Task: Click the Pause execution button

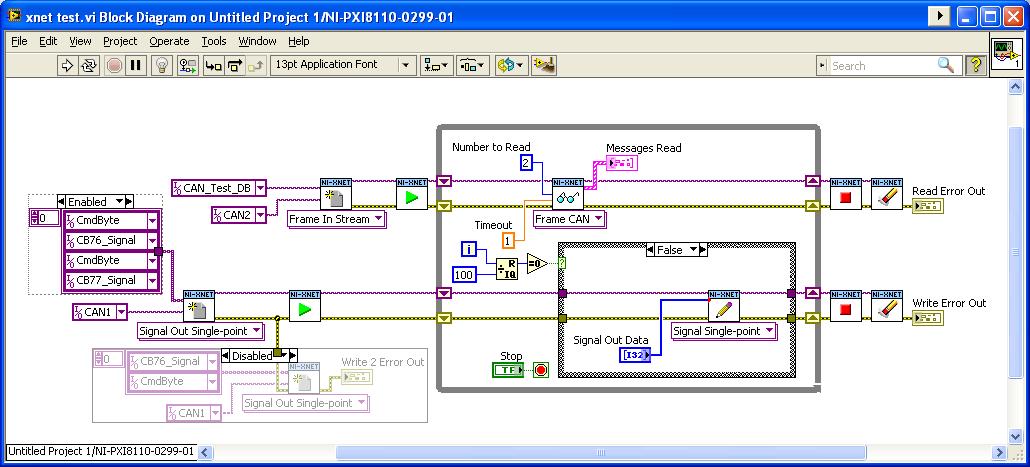Action: pos(137,65)
